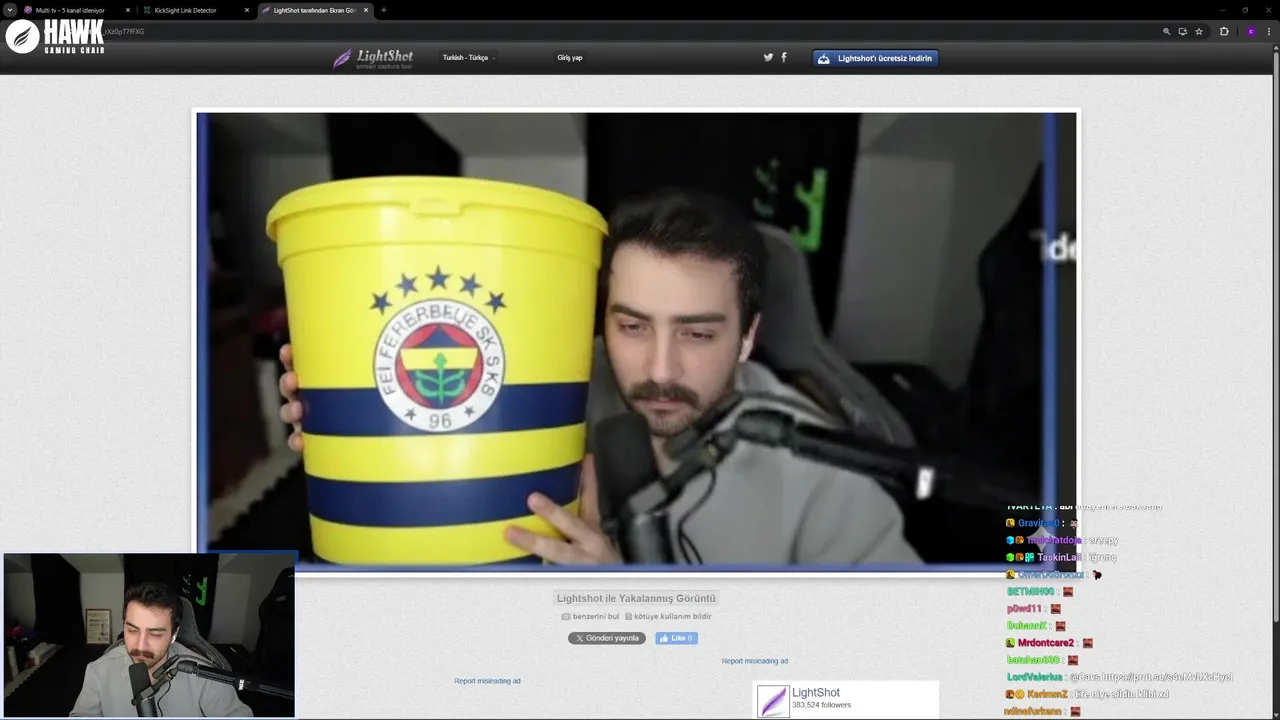
Task: Click KarimmZ username in chat
Action: 1047,694
